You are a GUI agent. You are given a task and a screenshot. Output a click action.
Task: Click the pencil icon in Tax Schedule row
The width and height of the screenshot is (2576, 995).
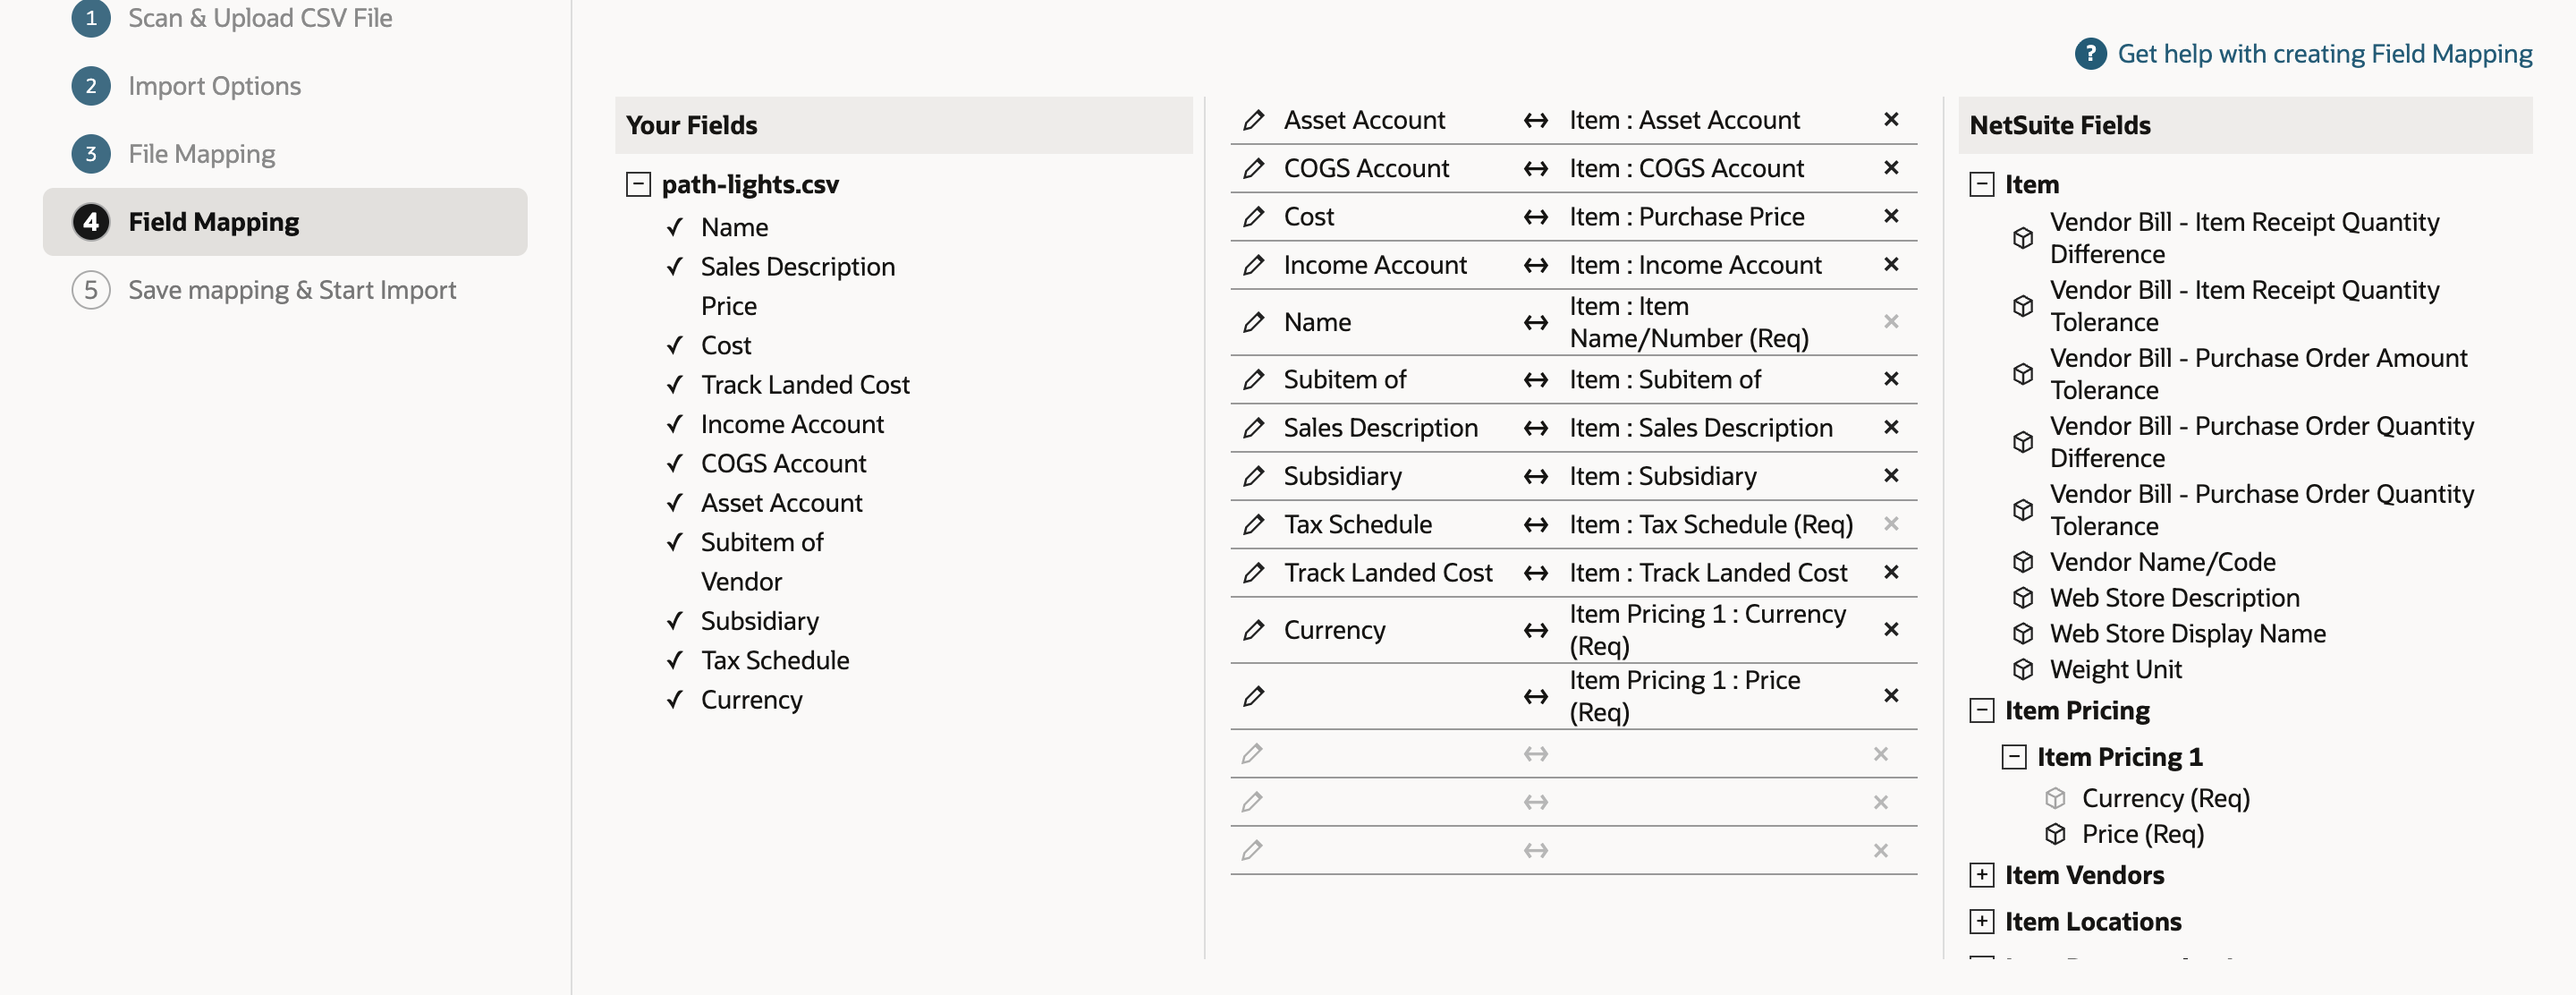tap(1253, 524)
